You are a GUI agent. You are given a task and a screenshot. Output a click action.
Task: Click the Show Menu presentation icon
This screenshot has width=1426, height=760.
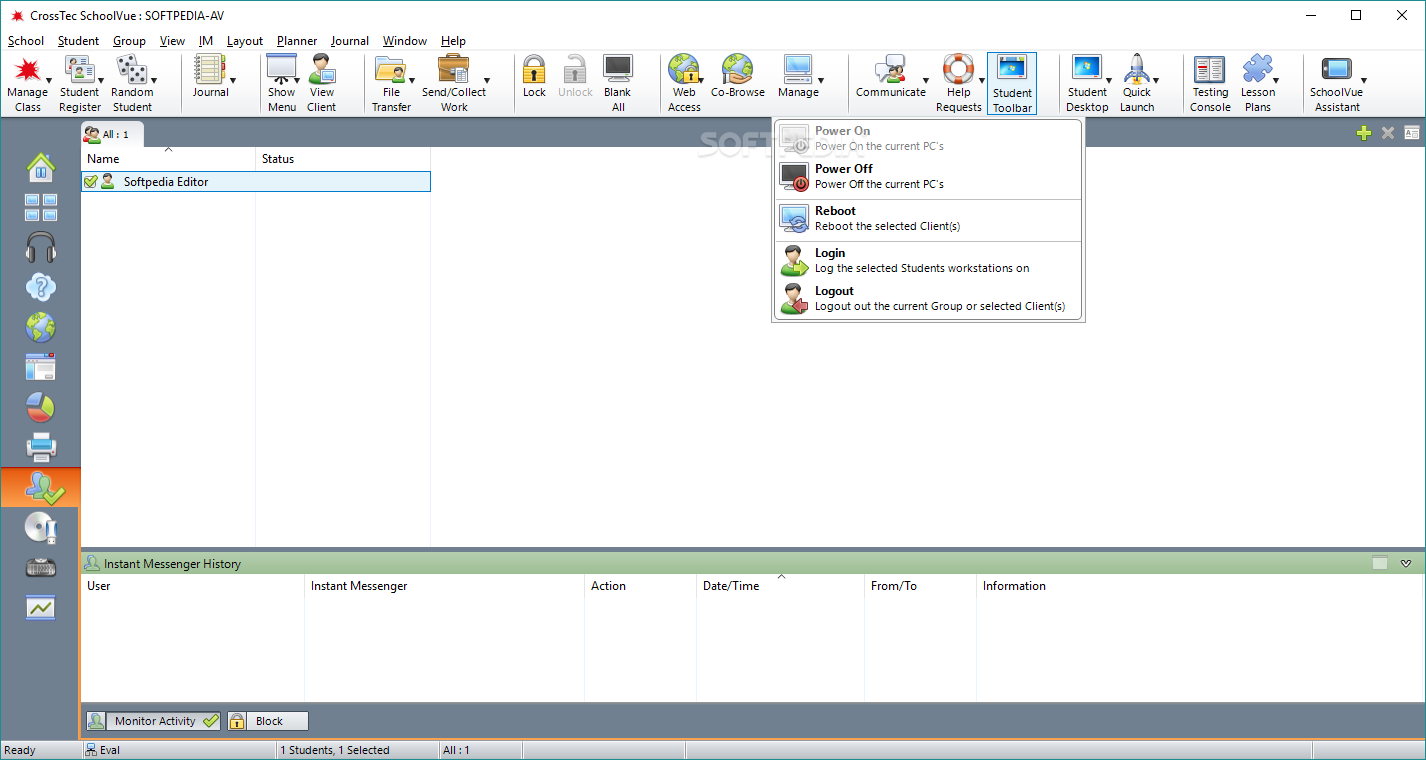[281, 70]
